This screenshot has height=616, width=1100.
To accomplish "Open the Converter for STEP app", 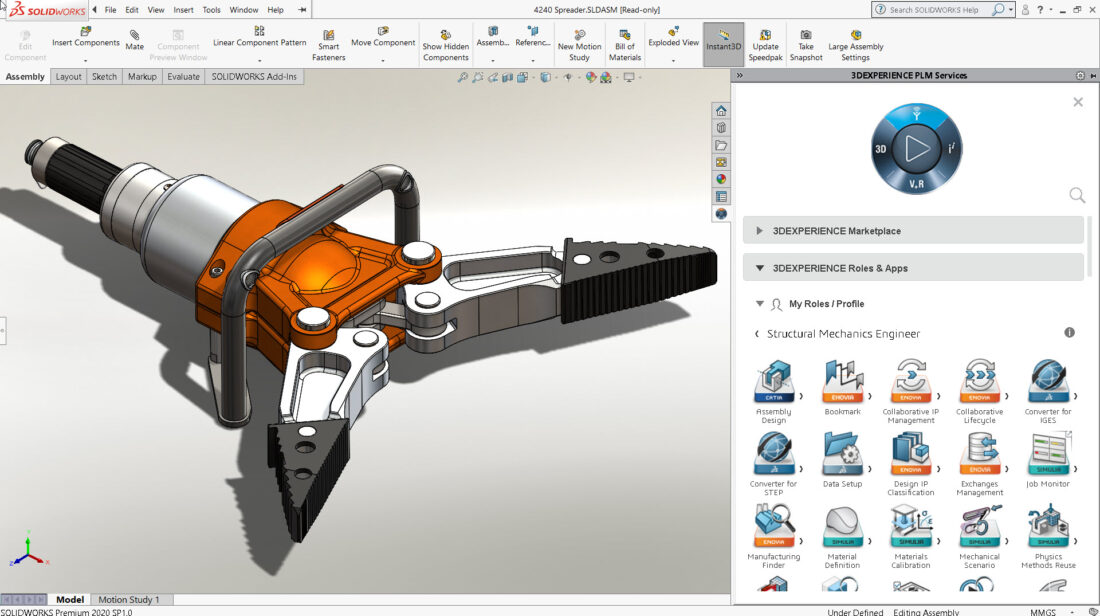I will (x=774, y=464).
